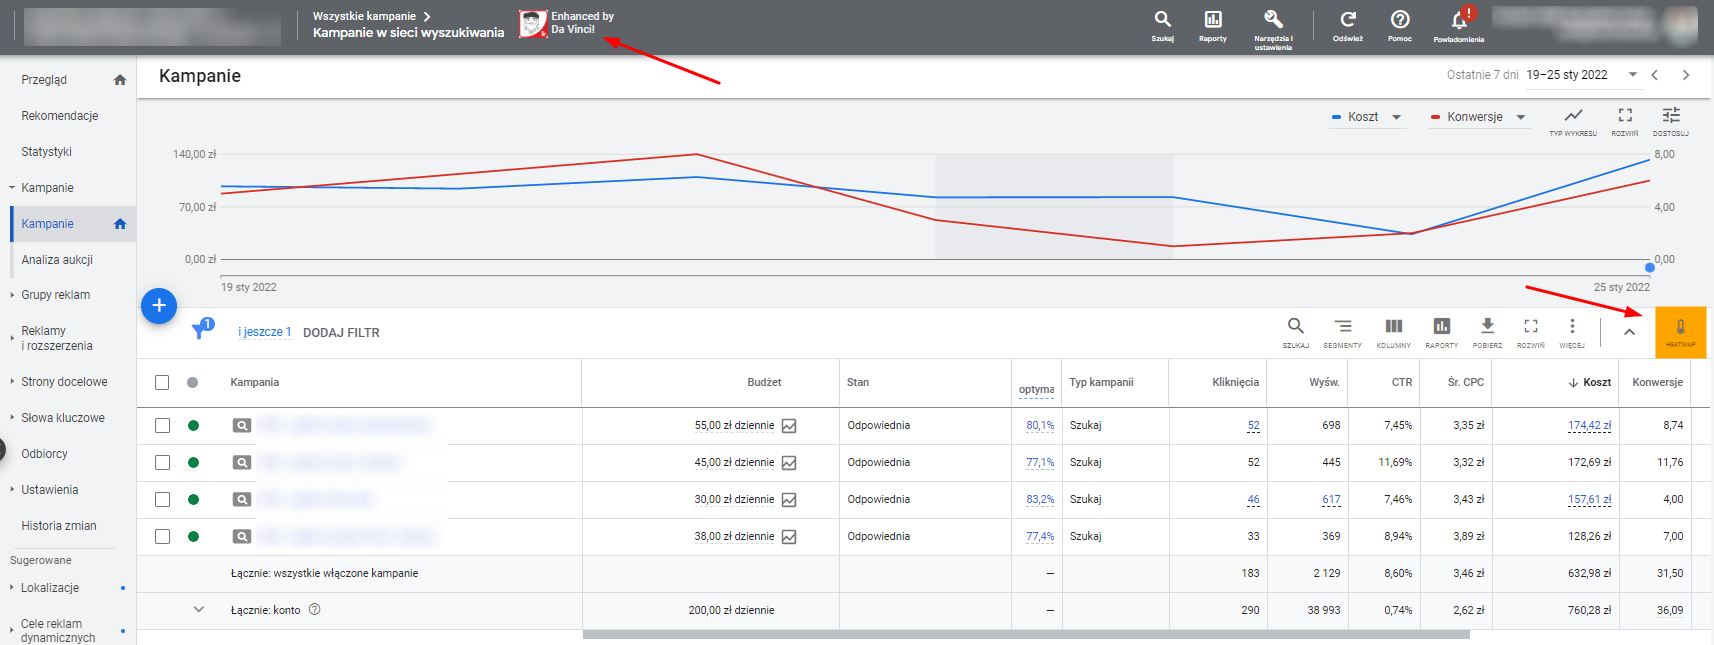This screenshot has height=645, width=1714.
Task: Expand Słowa kluczowe in sidebar
Action: click(x=12, y=418)
